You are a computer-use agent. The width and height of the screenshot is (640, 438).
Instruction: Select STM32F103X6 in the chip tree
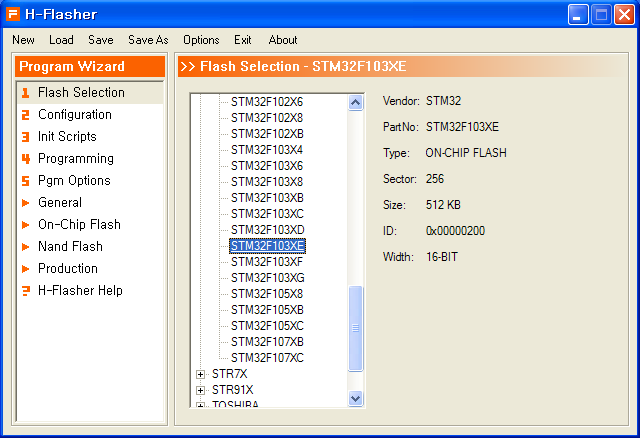point(267,166)
